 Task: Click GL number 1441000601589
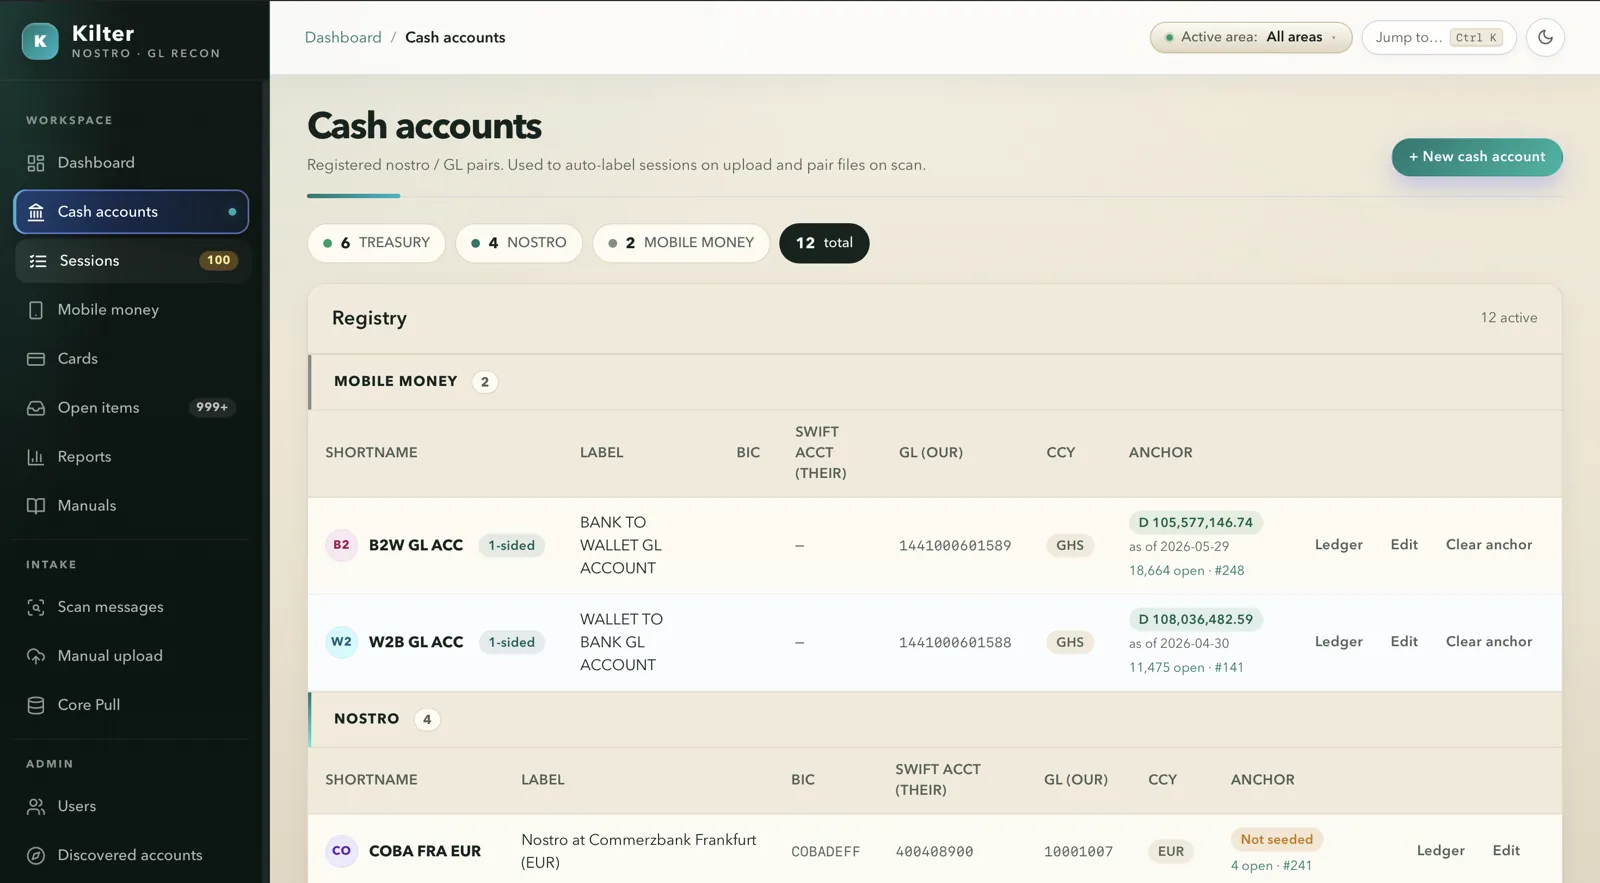click(955, 546)
